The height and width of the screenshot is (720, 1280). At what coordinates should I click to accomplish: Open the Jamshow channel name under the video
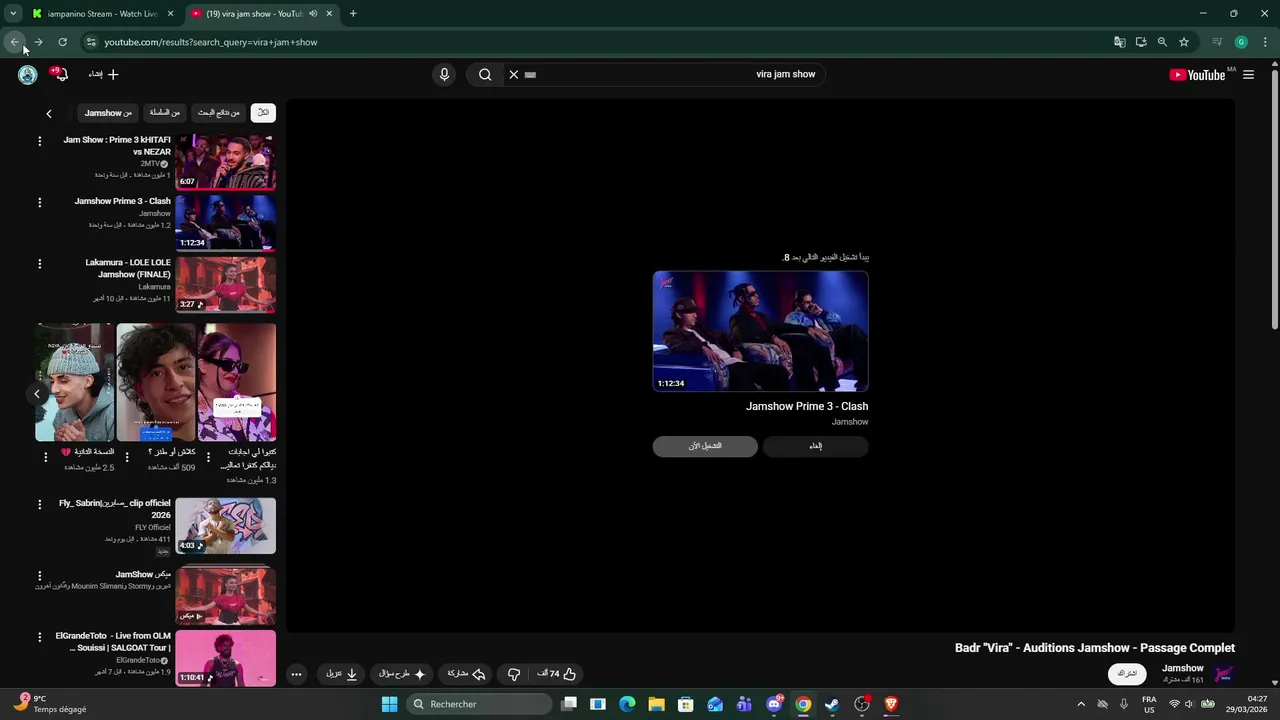1182,668
